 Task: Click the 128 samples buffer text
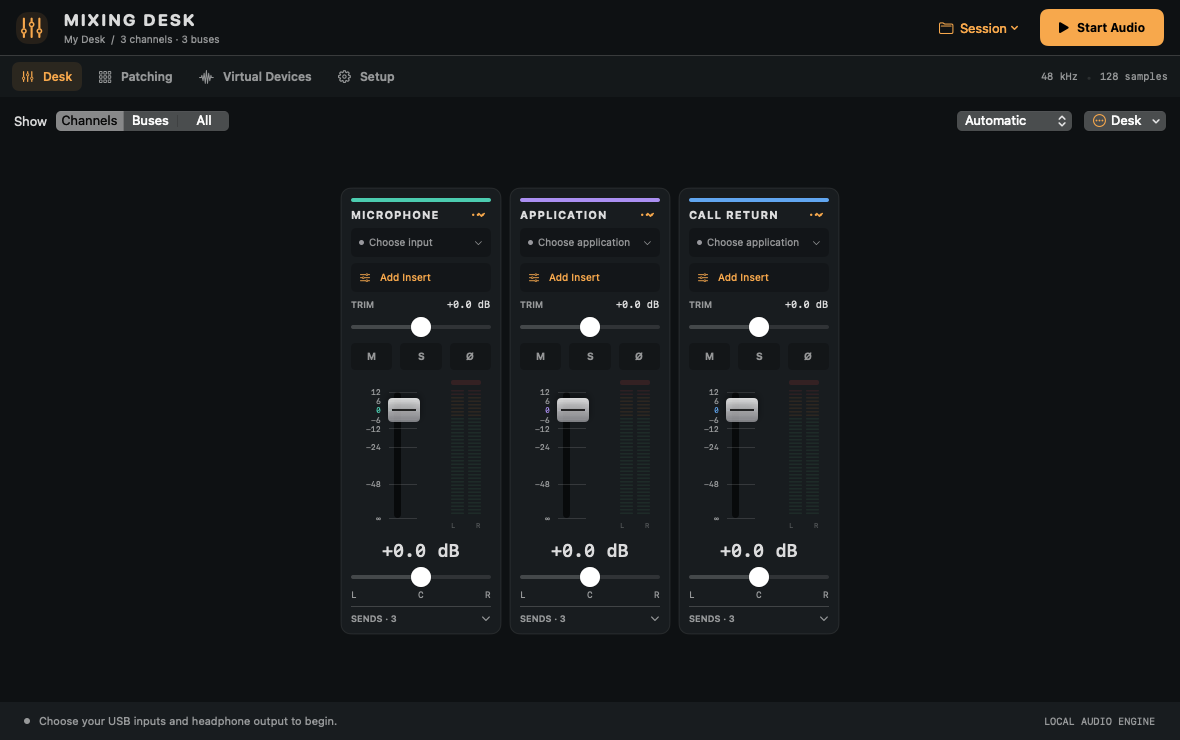tap(1133, 77)
